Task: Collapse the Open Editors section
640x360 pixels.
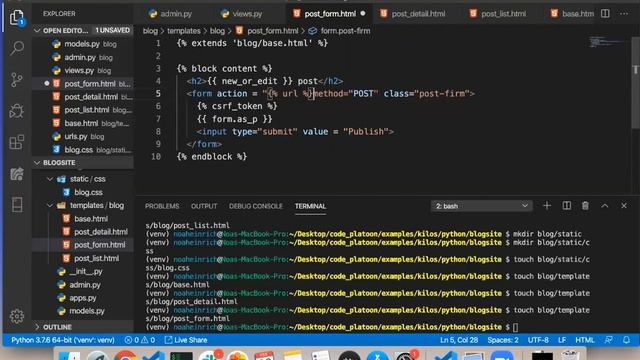Action: [x=82, y=30]
